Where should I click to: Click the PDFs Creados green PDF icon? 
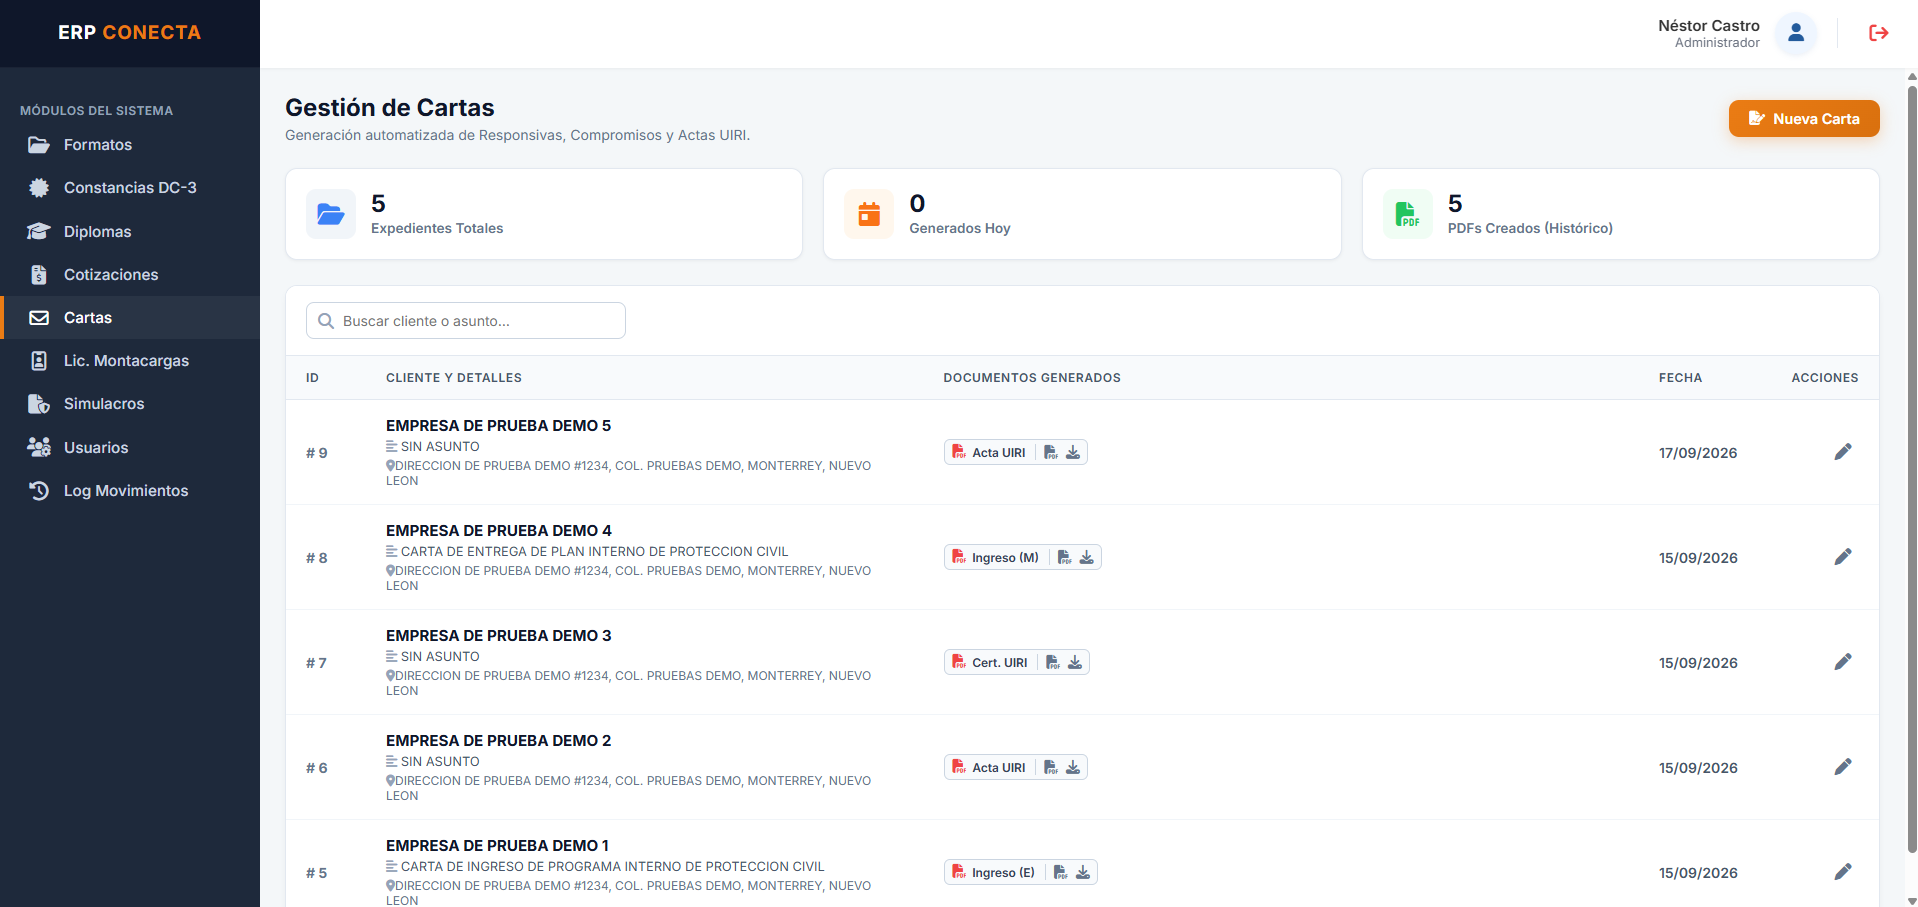coord(1408,214)
